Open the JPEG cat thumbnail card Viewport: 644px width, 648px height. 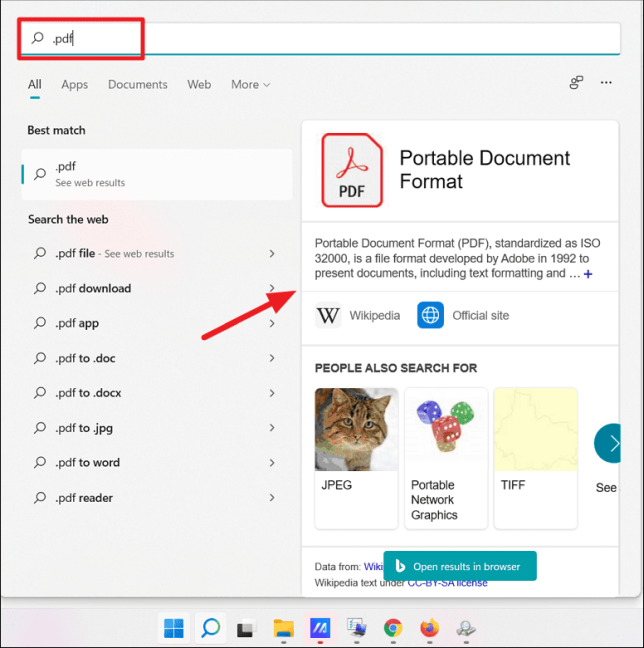click(356, 458)
